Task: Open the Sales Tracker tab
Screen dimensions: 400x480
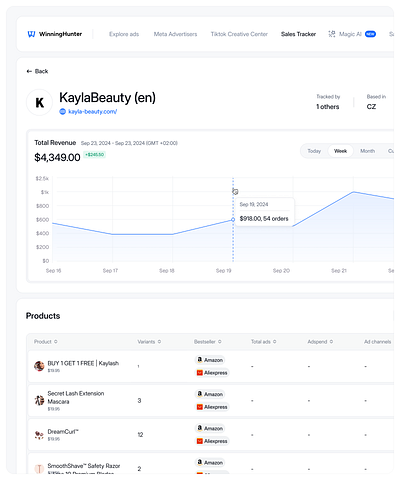Action: point(298,34)
